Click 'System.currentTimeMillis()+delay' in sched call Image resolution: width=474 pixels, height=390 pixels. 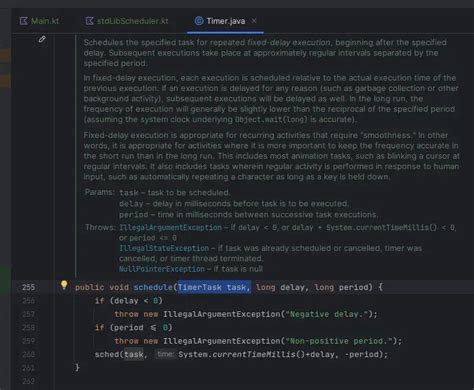tap(256, 354)
